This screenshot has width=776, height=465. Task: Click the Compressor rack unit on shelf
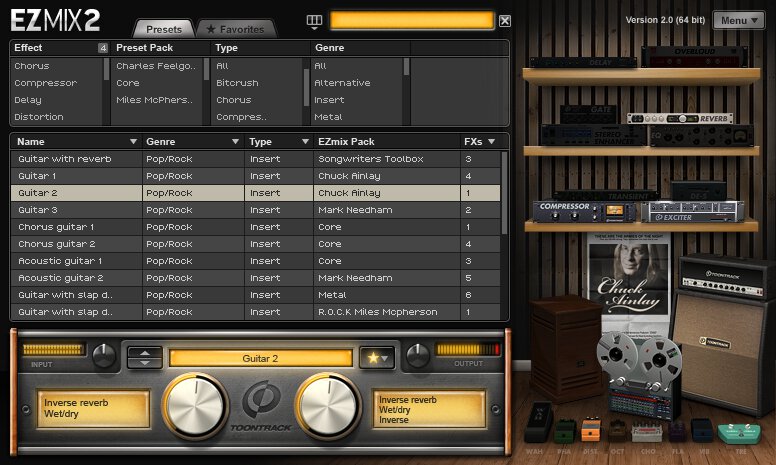tap(567, 210)
